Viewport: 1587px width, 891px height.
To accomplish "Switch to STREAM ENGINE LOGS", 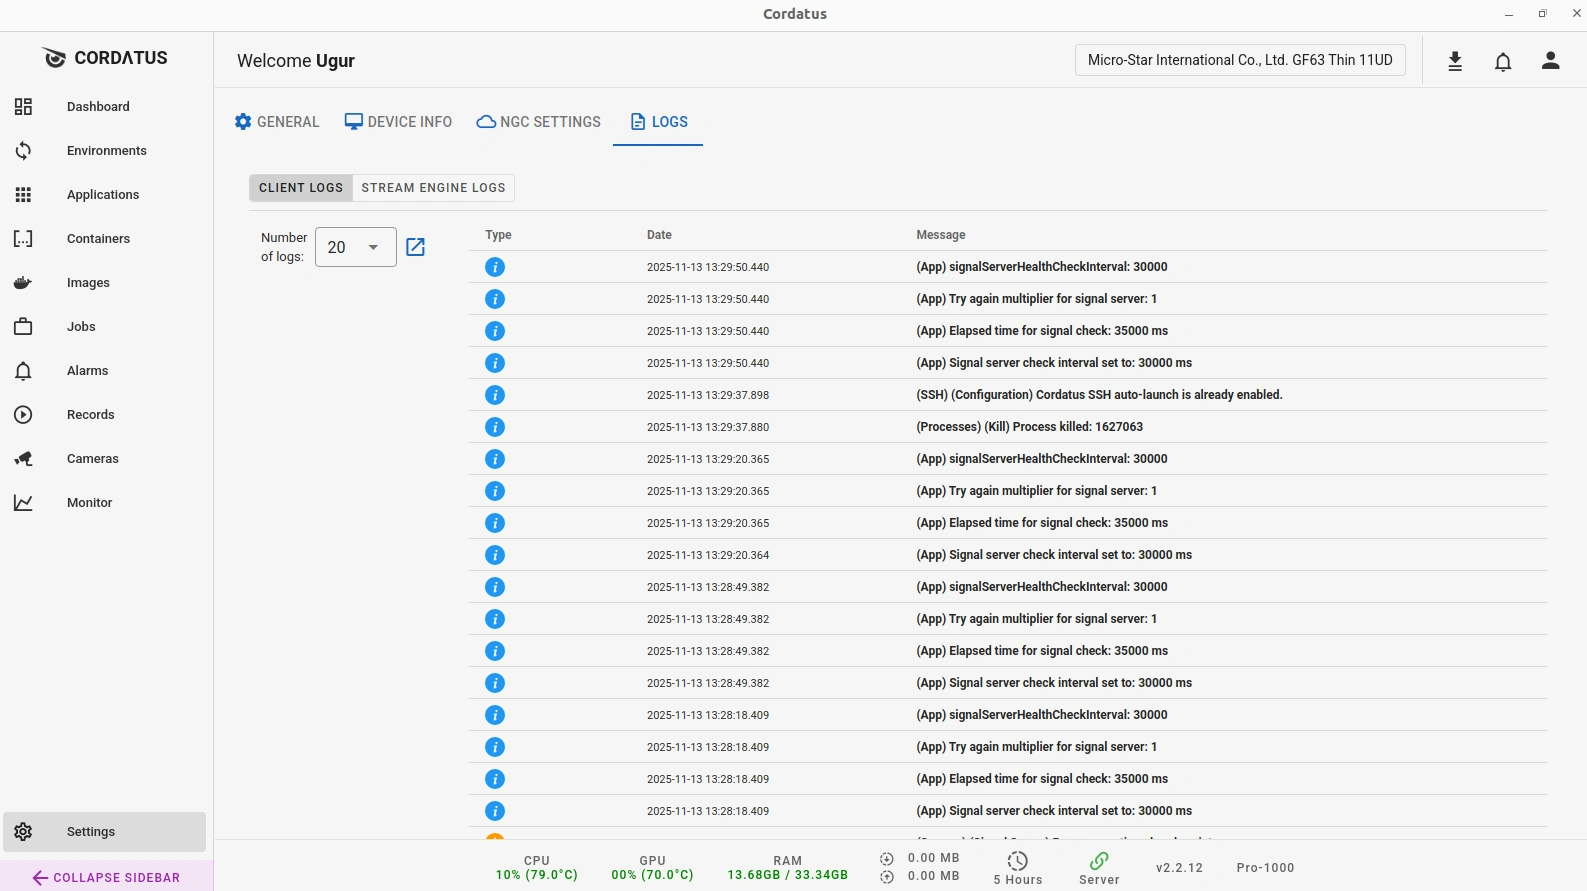I will (433, 188).
